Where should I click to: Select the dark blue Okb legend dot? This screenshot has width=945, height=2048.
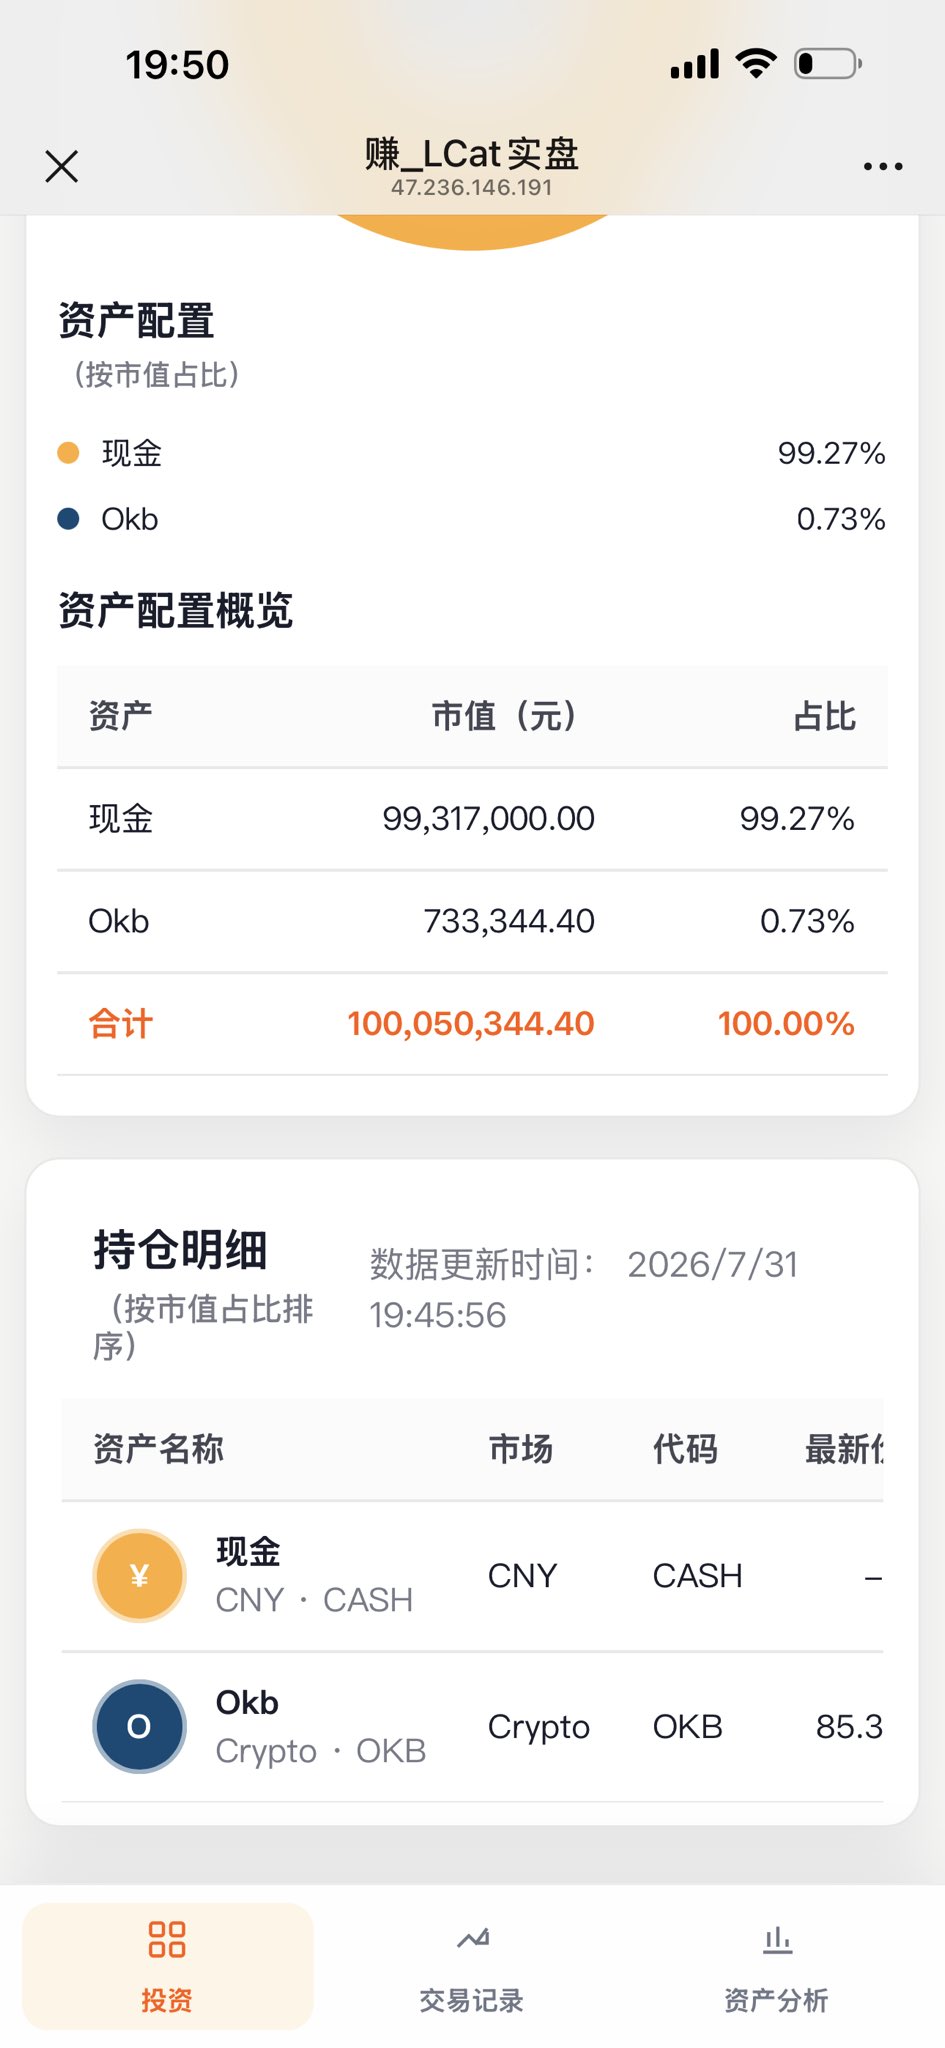point(68,519)
